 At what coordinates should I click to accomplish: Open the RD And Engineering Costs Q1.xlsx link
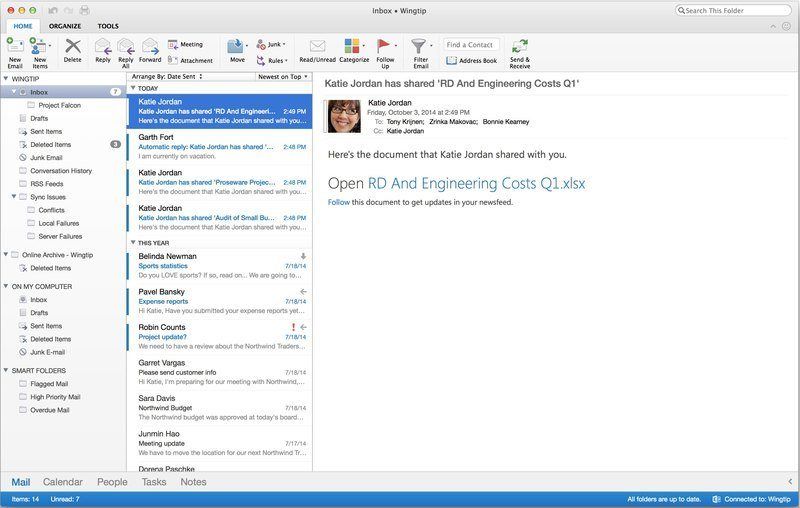[475, 183]
